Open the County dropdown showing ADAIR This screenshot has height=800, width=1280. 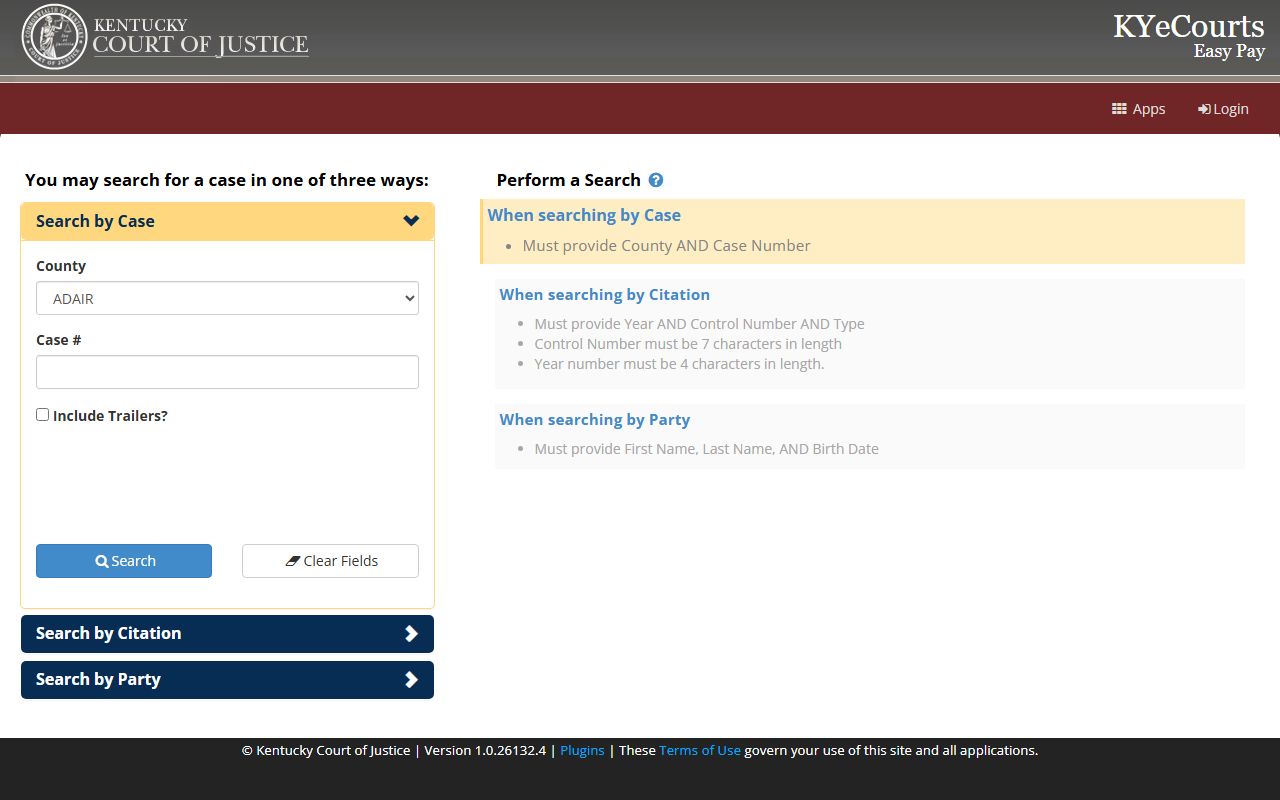coord(227,298)
